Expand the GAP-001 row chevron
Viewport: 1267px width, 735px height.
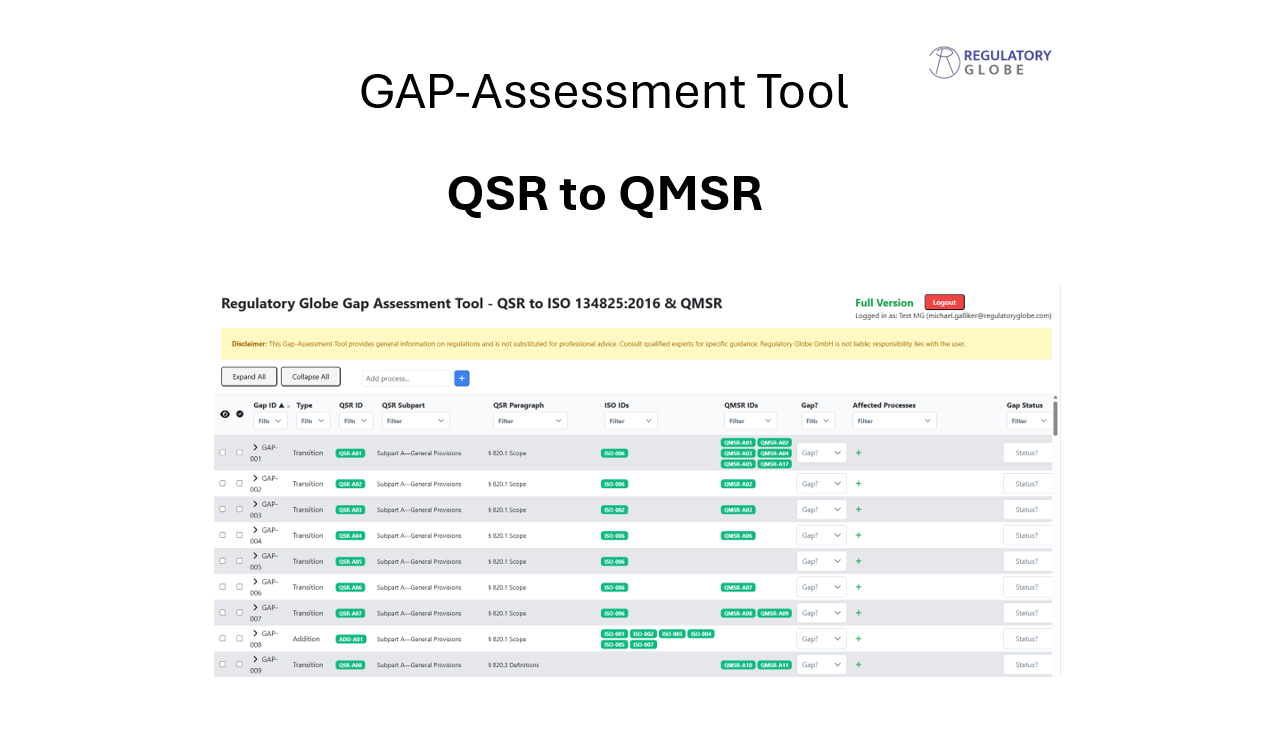(255, 448)
